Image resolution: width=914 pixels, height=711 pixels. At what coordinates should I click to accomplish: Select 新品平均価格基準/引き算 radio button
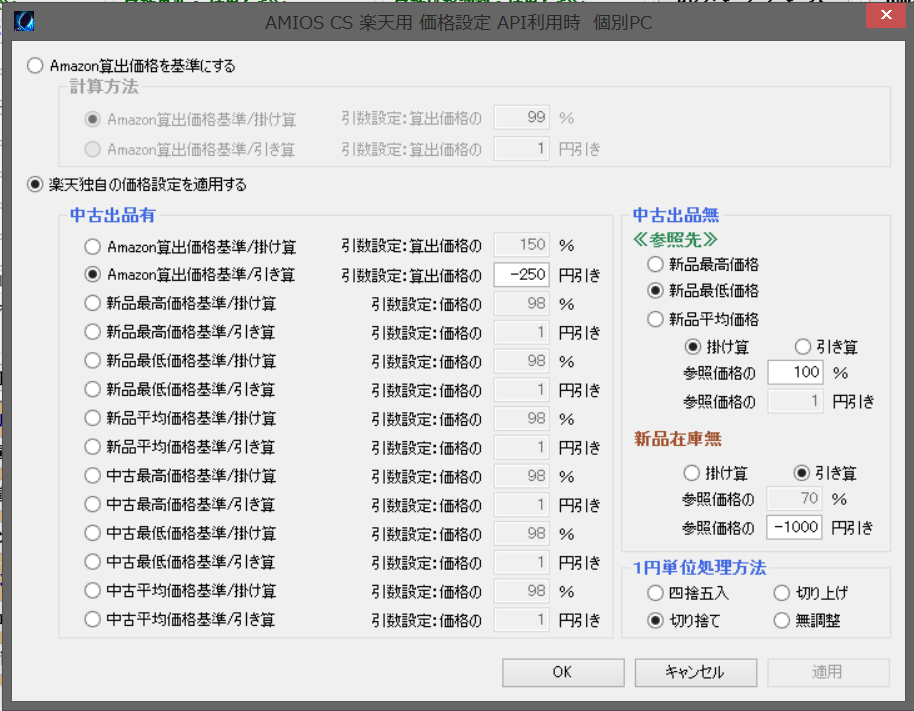pos(93,447)
